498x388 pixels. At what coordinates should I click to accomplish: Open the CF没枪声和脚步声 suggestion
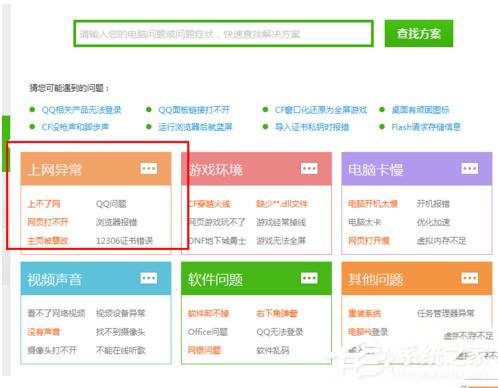pyautogui.click(x=75, y=127)
